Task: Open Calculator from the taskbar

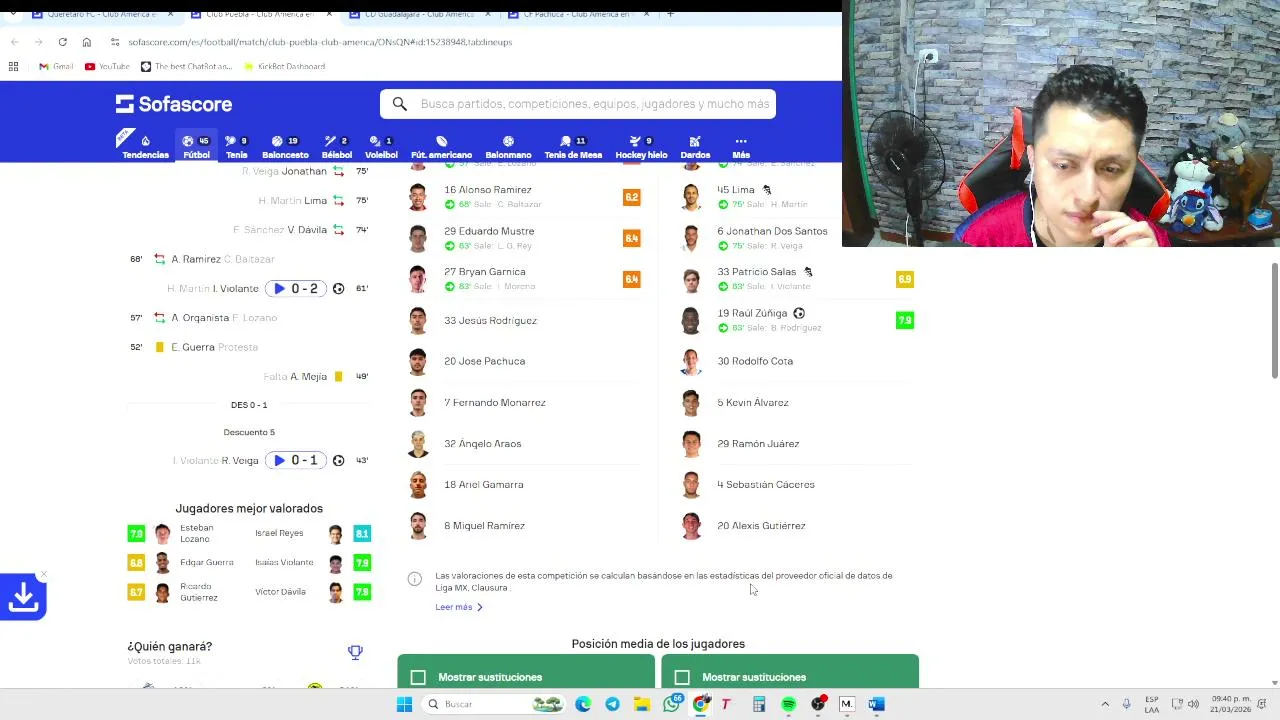Action: (x=759, y=704)
